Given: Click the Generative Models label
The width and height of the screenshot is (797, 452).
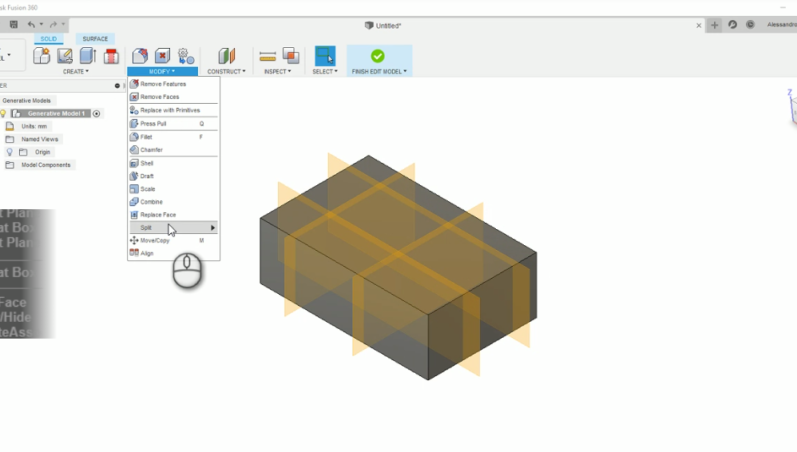Looking at the screenshot, I should point(26,101).
